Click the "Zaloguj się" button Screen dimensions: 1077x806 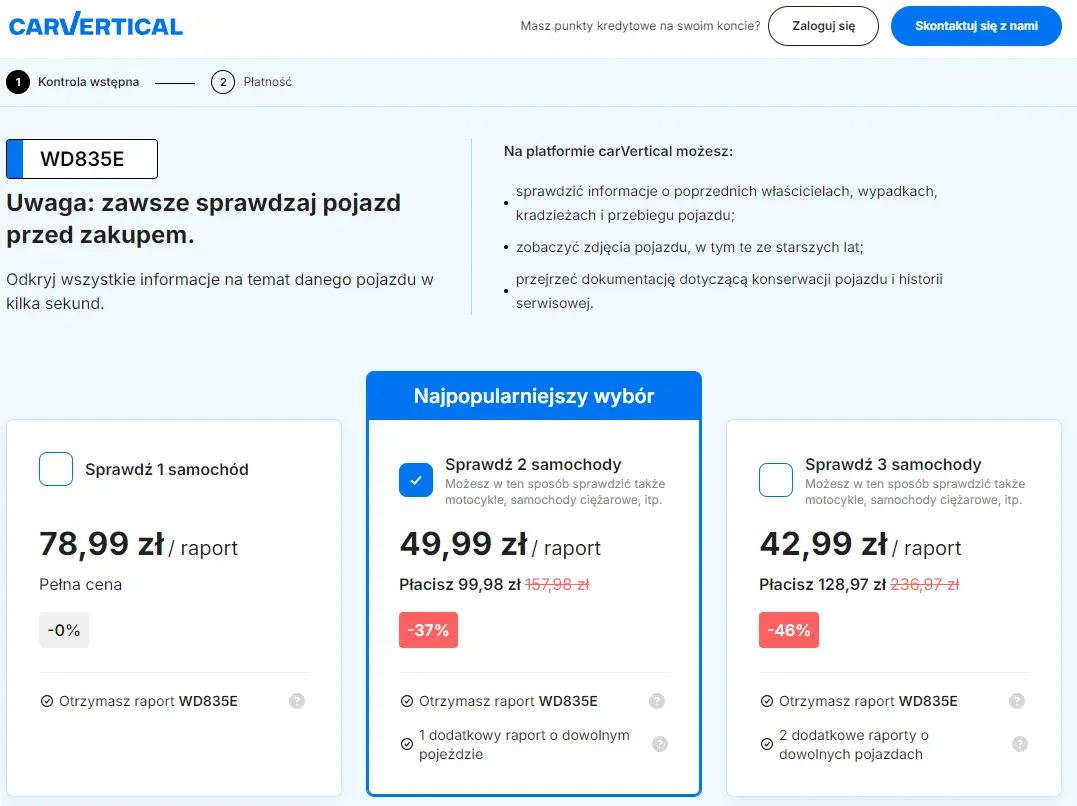click(823, 26)
